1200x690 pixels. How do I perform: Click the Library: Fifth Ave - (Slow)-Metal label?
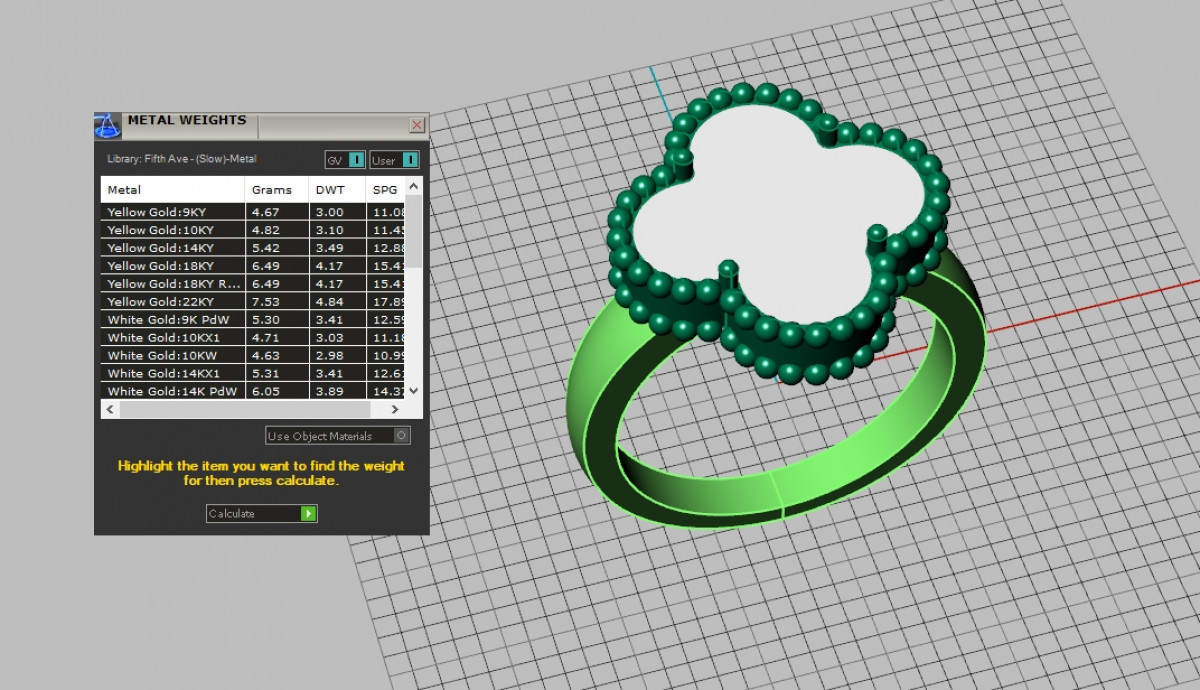(182, 159)
